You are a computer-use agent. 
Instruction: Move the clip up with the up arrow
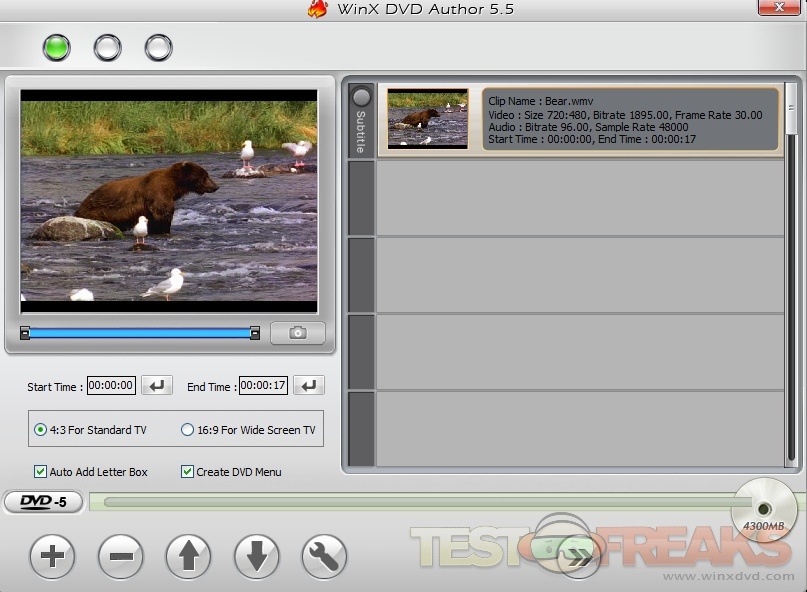click(x=188, y=557)
